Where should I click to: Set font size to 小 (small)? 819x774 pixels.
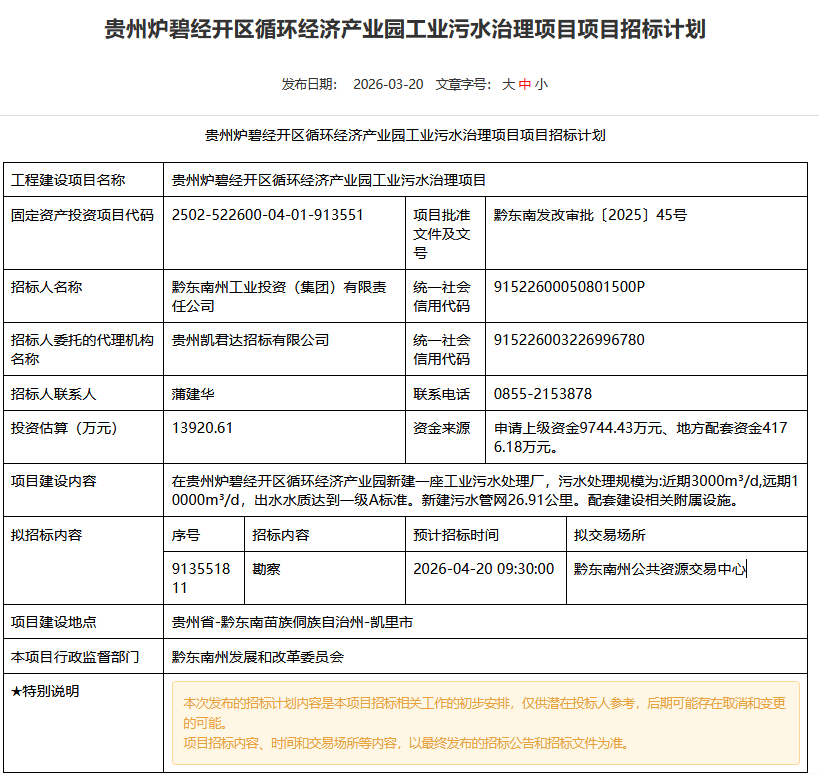tap(541, 85)
